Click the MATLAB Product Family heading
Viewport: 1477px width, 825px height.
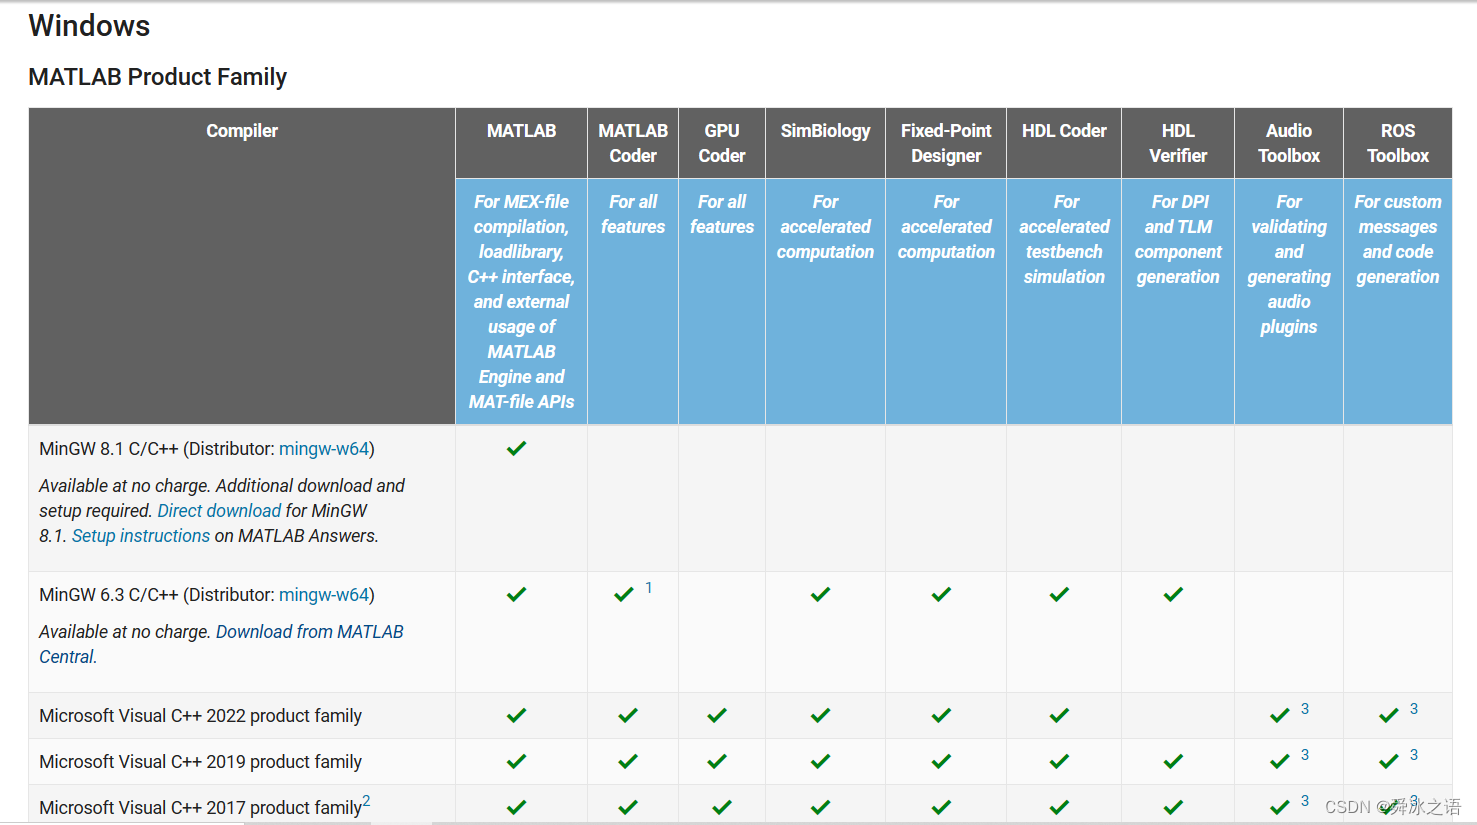(x=158, y=77)
